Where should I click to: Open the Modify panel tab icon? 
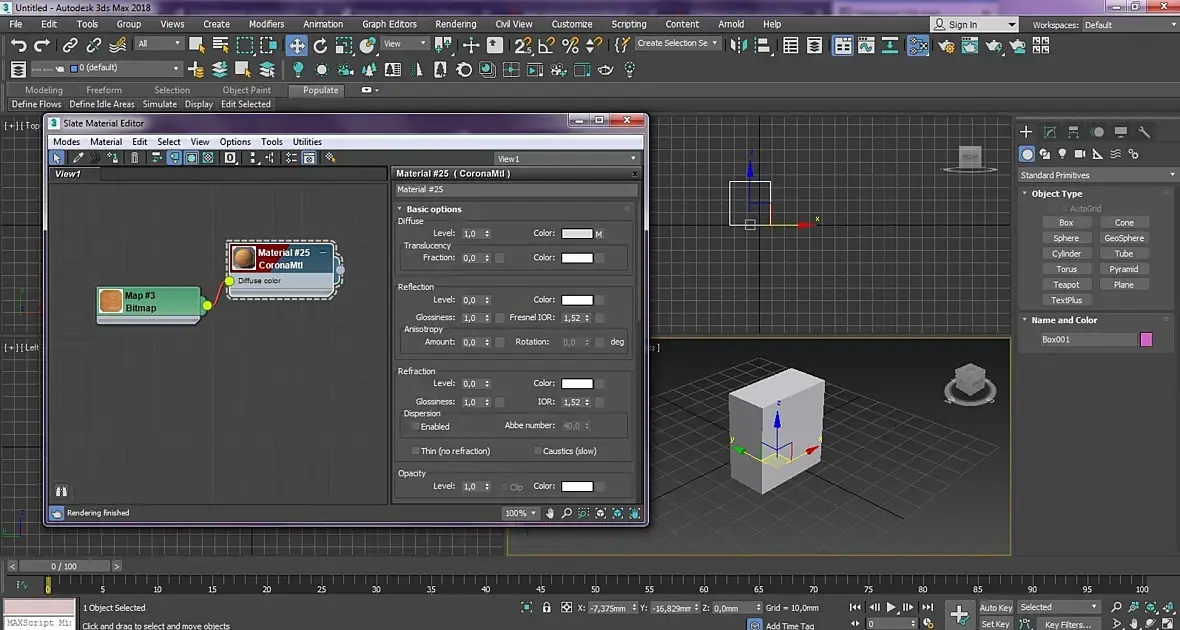[x=1050, y=132]
